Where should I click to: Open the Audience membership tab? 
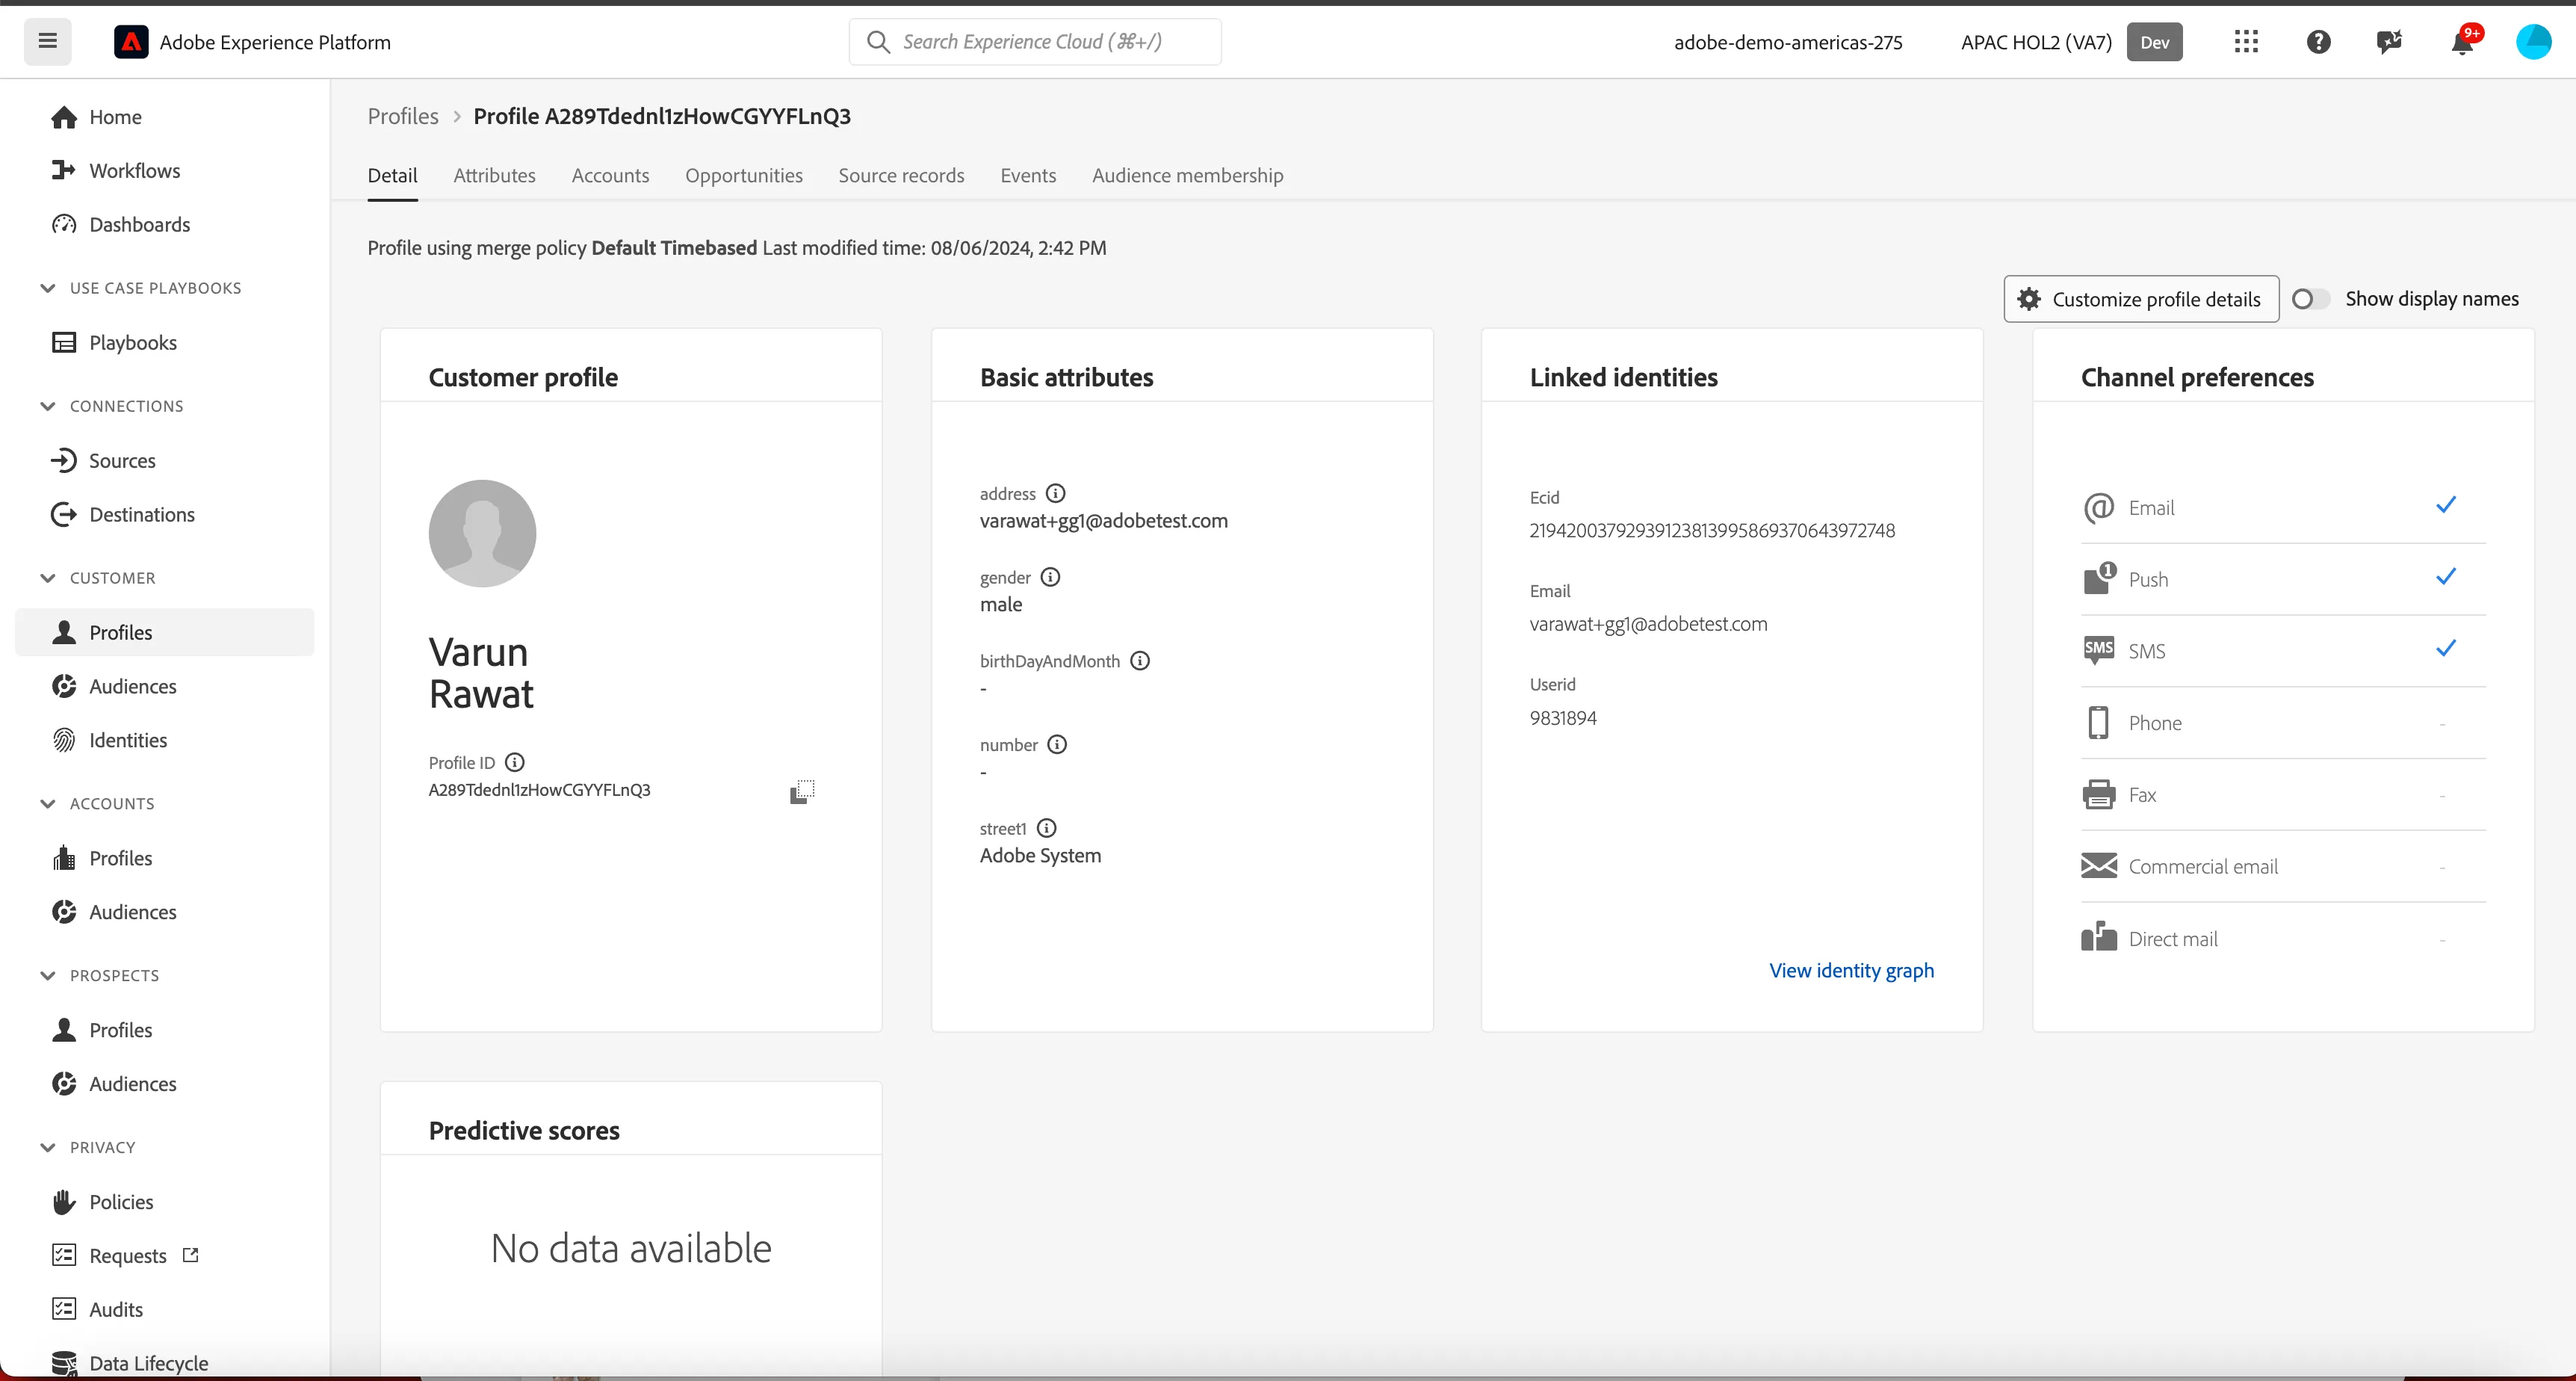pos(1187,175)
